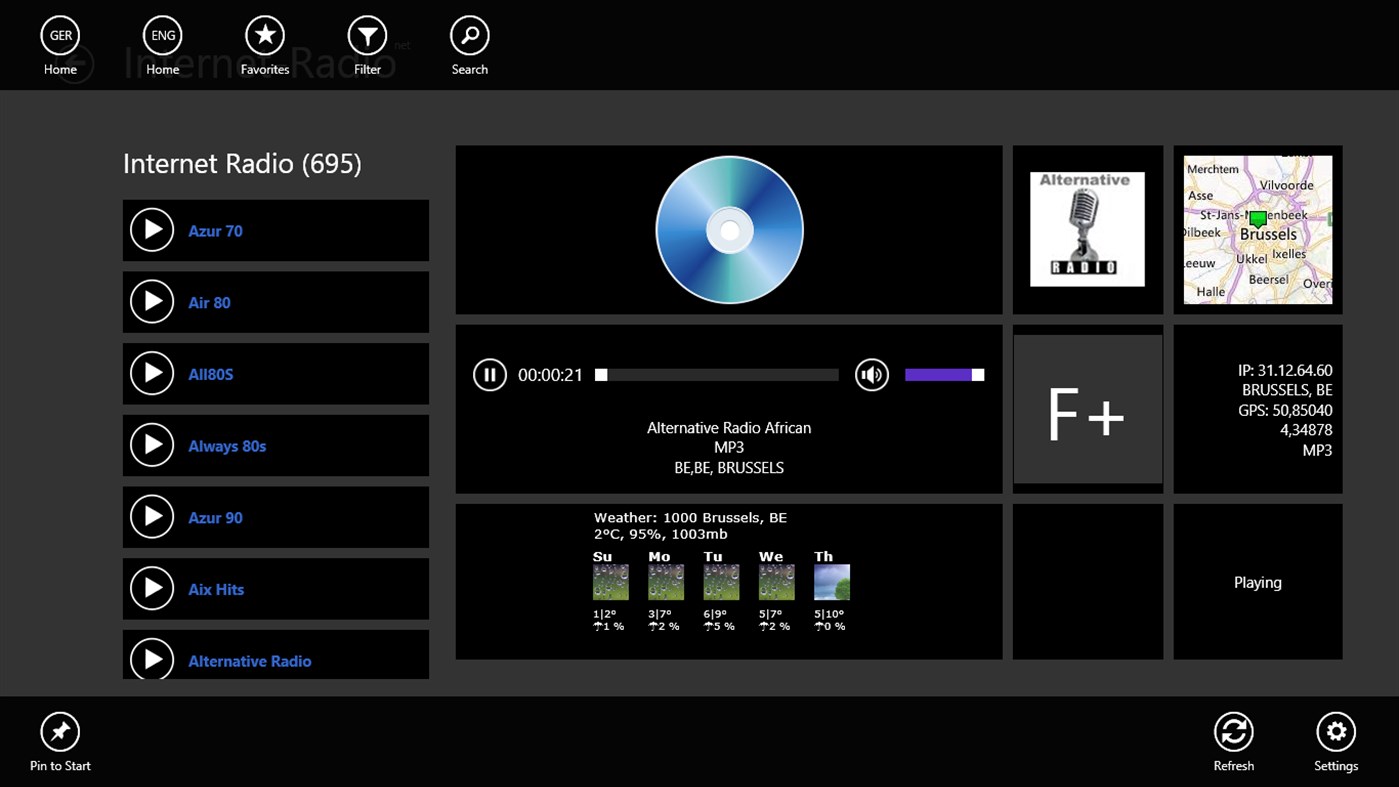
Task: Open the Search for radio stations
Action: click(x=469, y=40)
